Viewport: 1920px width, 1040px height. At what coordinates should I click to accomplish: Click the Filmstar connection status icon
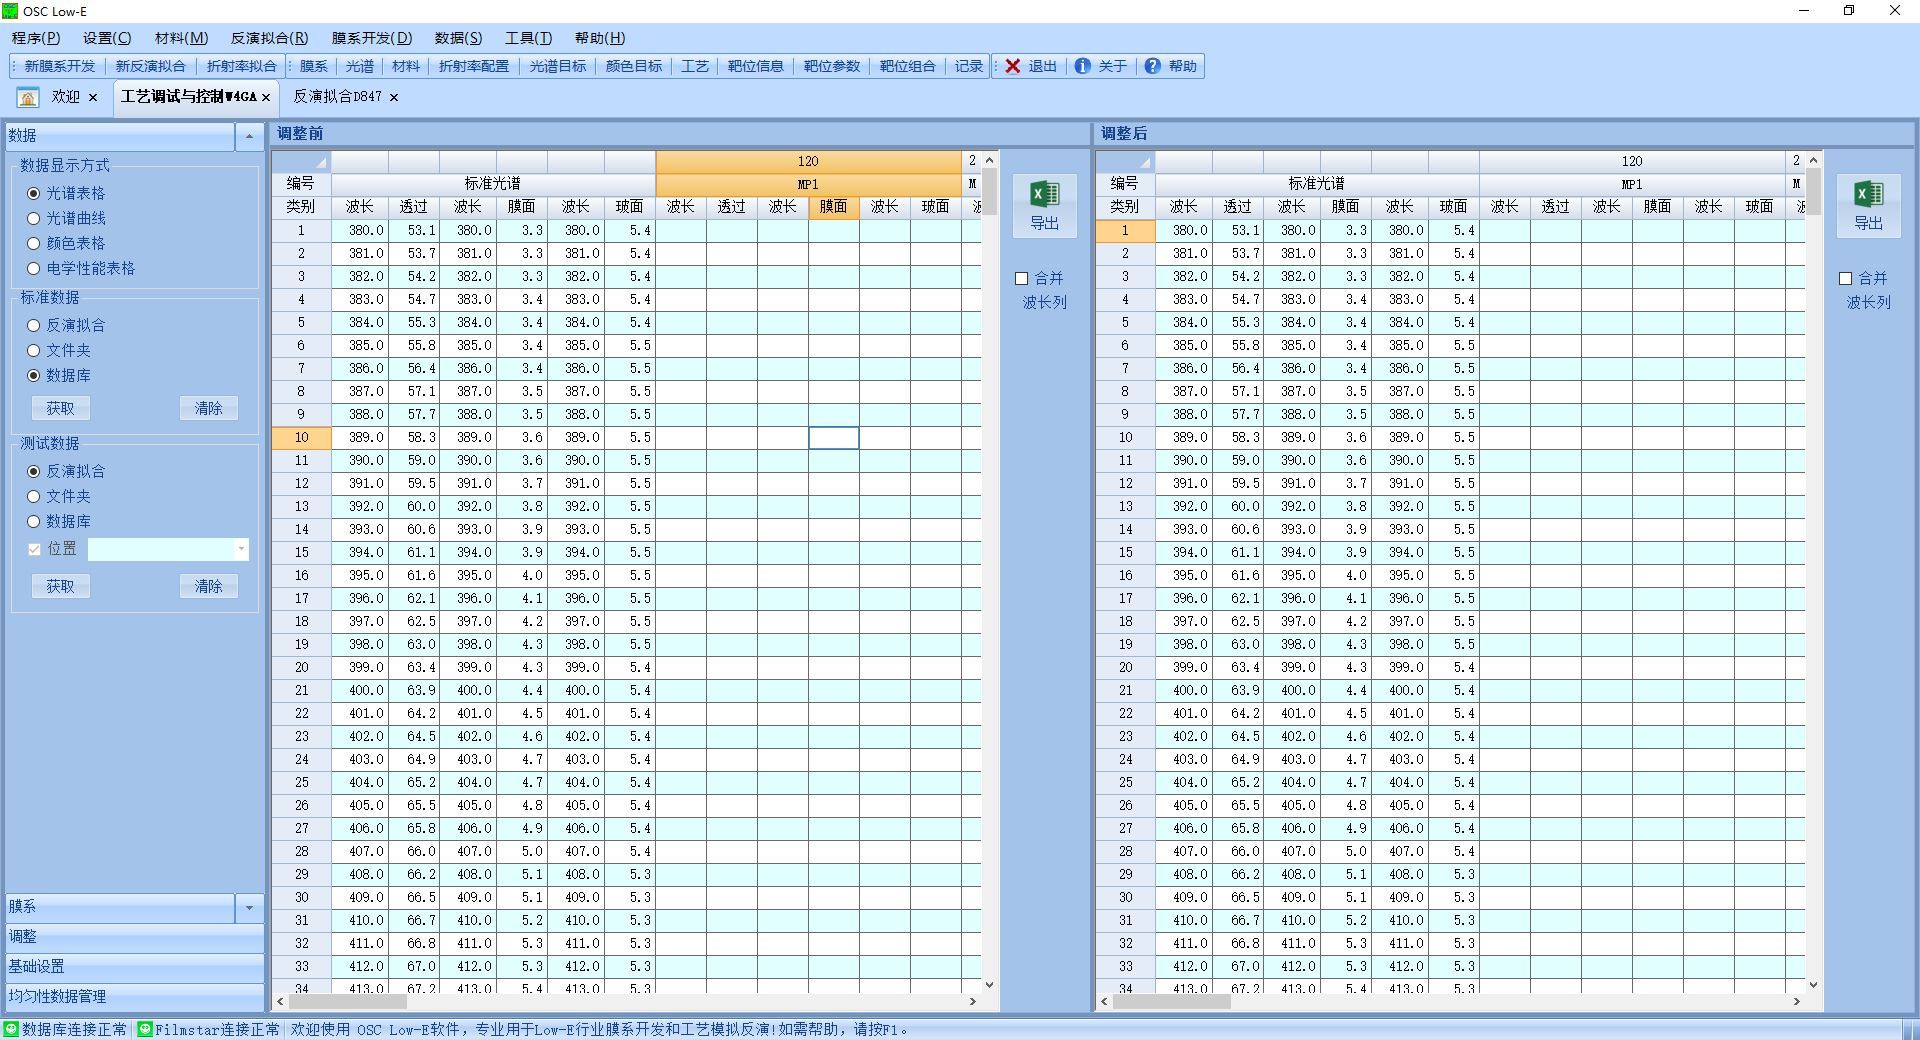pyautogui.click(x=145, y=1029)
